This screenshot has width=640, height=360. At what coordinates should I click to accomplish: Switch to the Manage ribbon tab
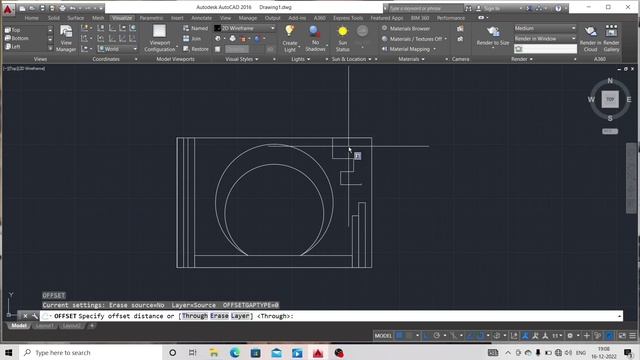click(248, 18)
